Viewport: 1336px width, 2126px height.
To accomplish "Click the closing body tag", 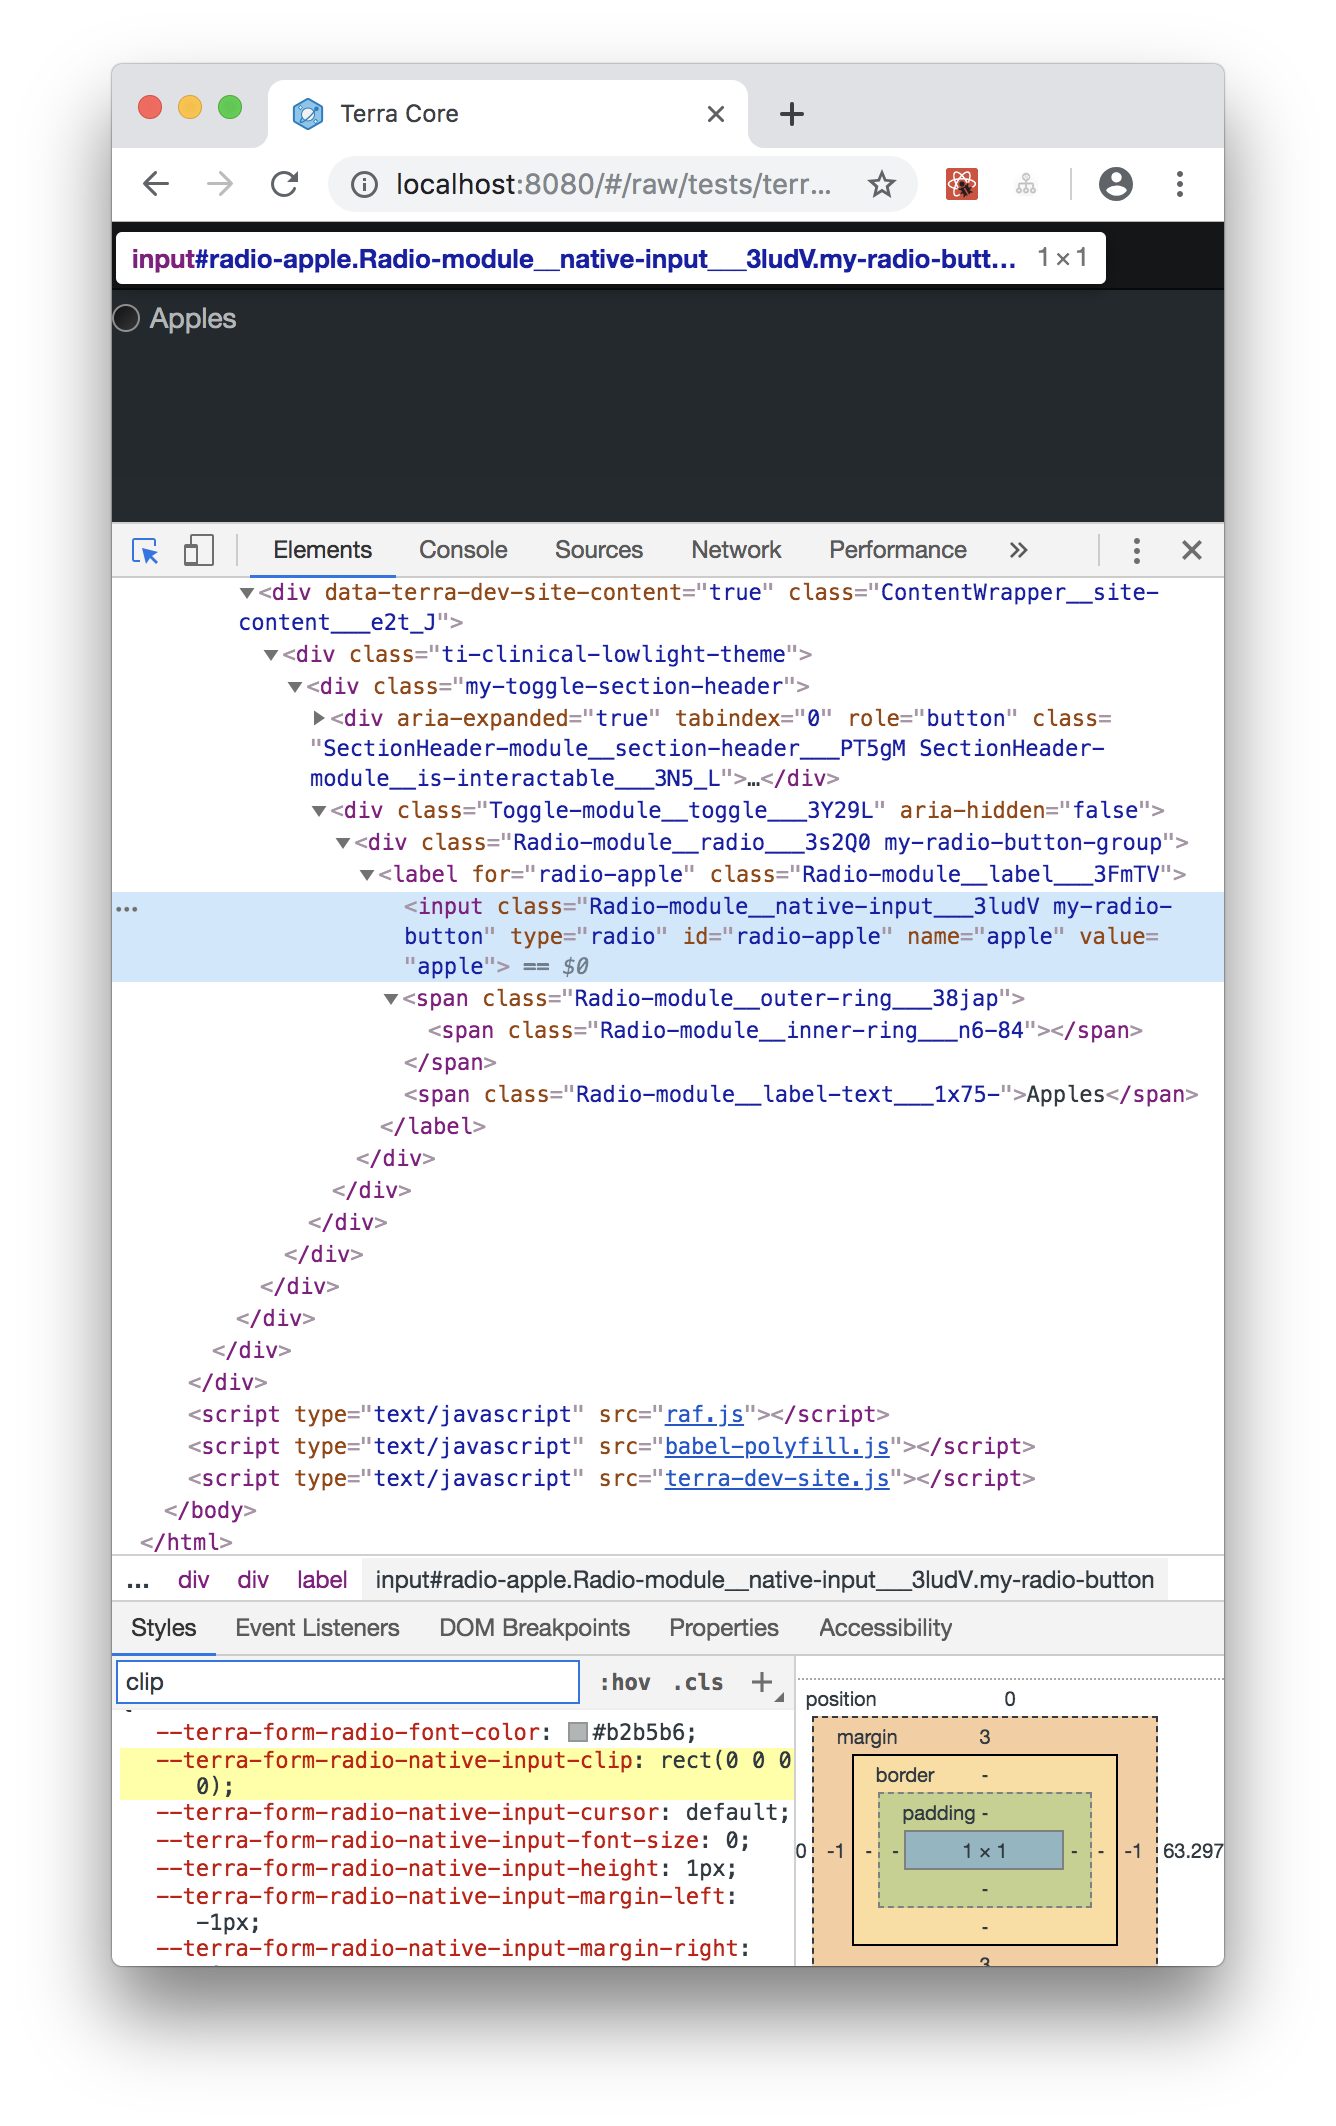I will pyautogui.click(x=210, y=1511).
